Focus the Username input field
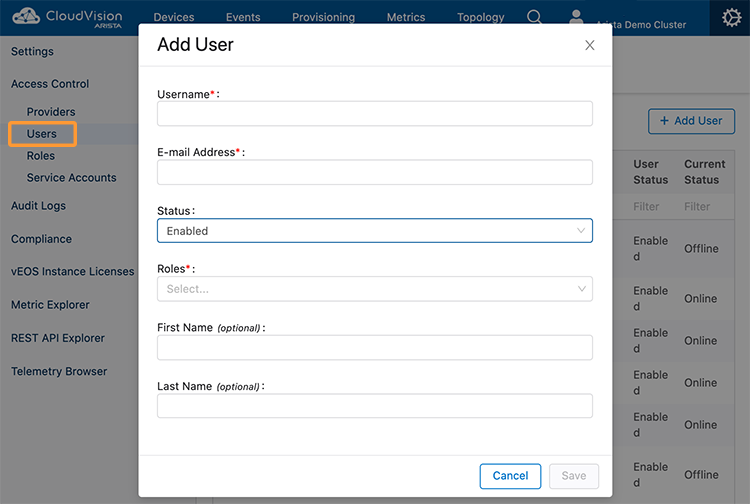 coord(375,113)
